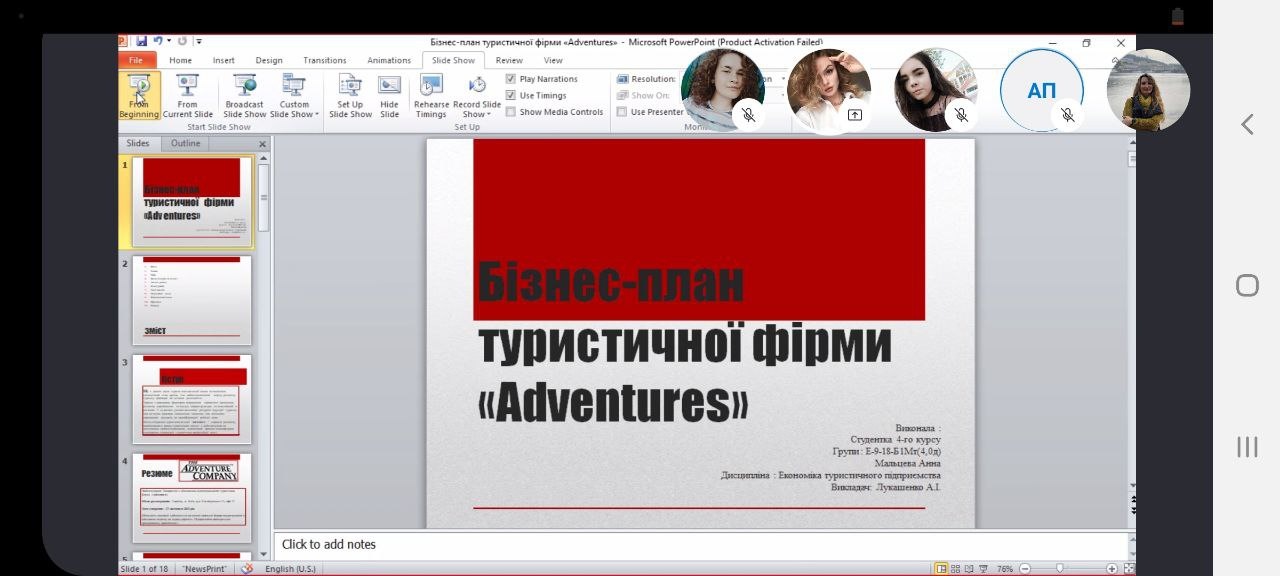Image resolution: width=1280 pixels, height=576 pixels.
Task: Uncheck Play Narrations checkbox
Action: (x=511, y=79)
